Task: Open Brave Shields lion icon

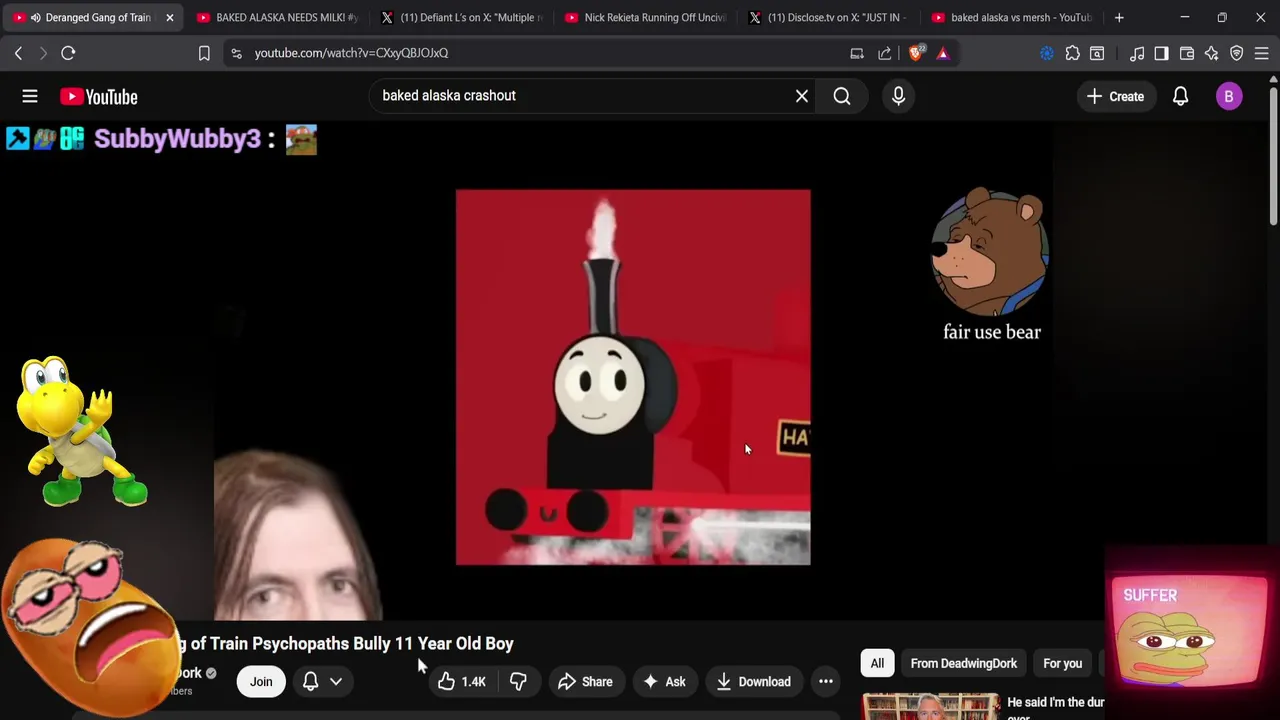Action: [916, 53]
